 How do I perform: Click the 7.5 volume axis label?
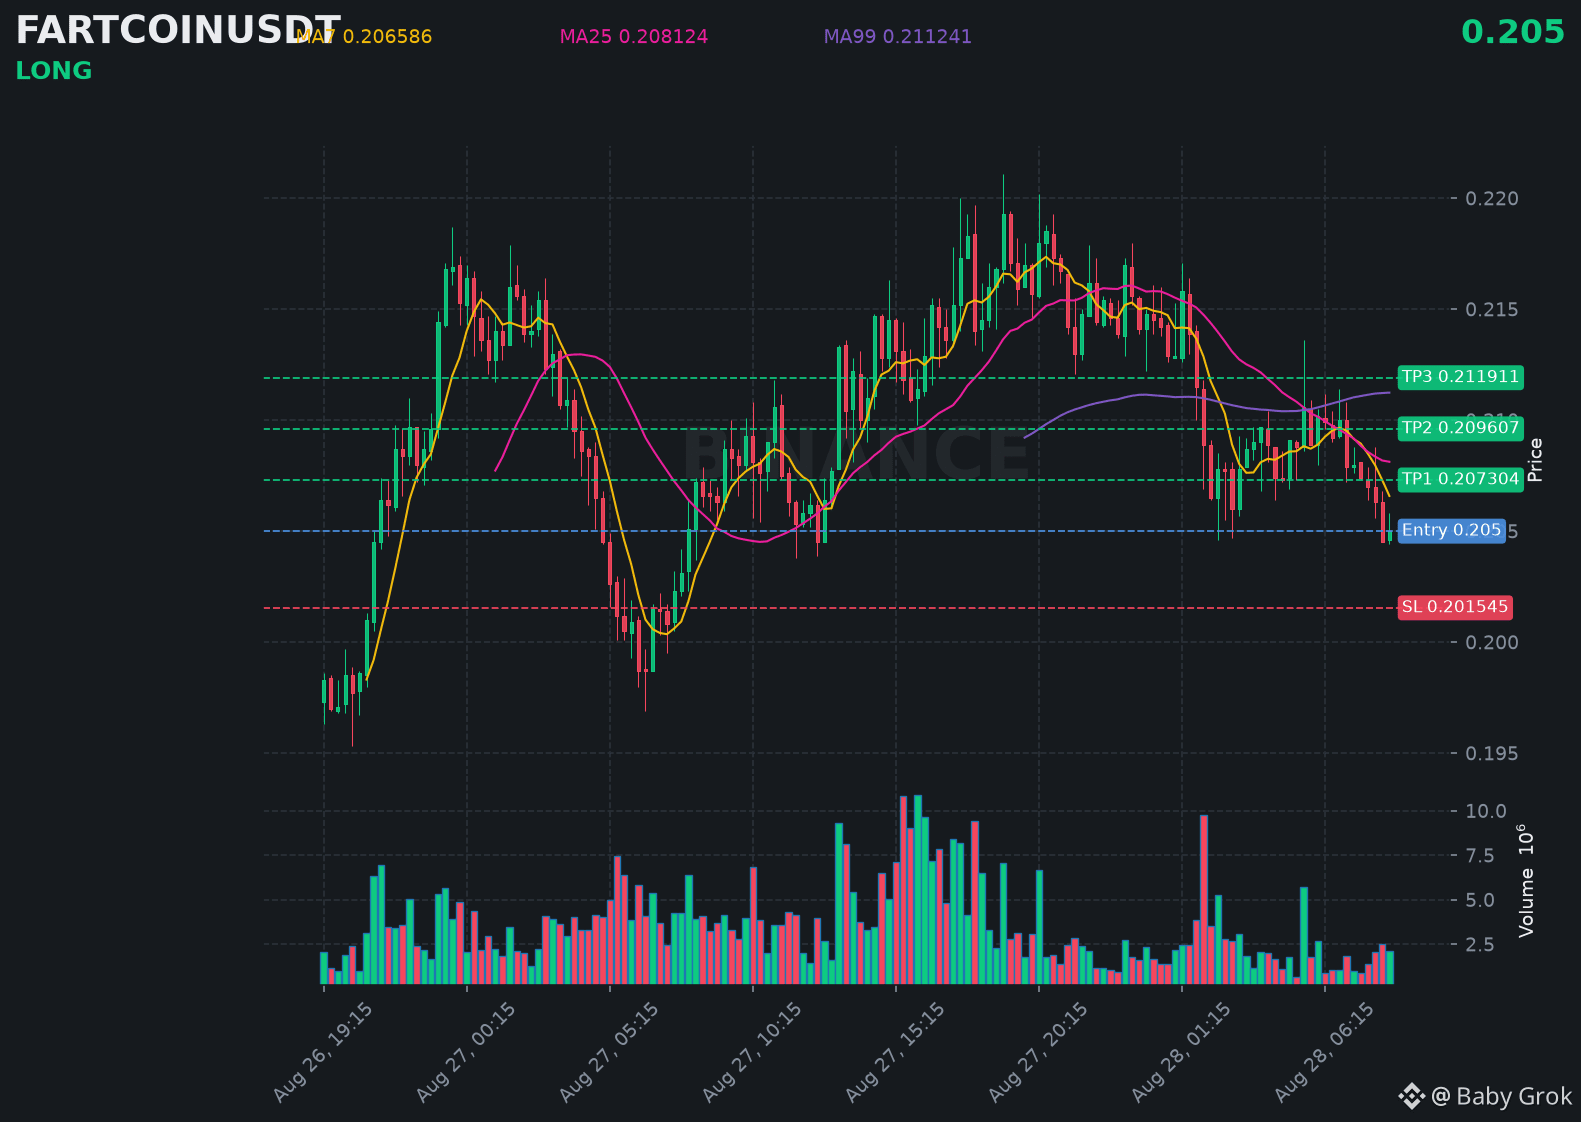1480,856
